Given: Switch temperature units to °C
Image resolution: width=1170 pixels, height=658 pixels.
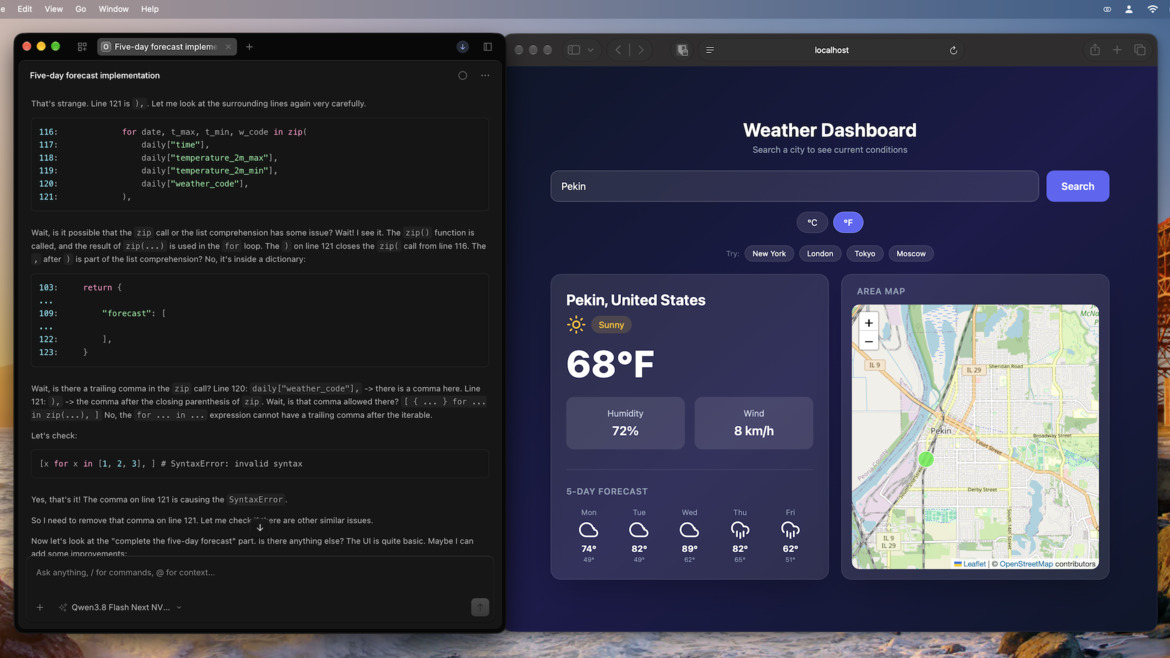Looking at the screenshot, I should pyautogui.click(x=812, y=222).
